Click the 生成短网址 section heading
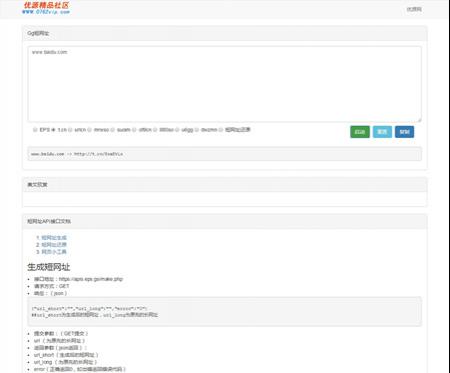This screenshot has width=450, height=373. tap(49, 267)
